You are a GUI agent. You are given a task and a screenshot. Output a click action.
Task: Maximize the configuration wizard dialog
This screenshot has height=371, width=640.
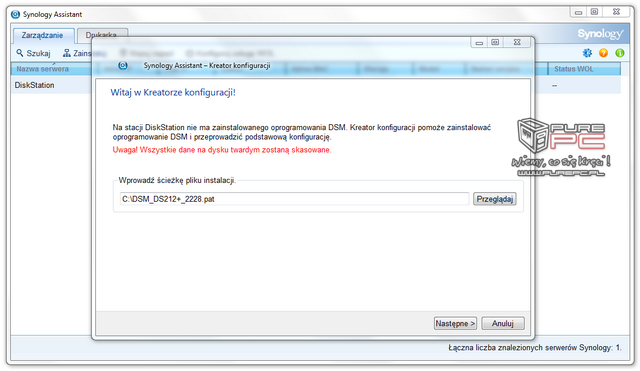(496, 42)
